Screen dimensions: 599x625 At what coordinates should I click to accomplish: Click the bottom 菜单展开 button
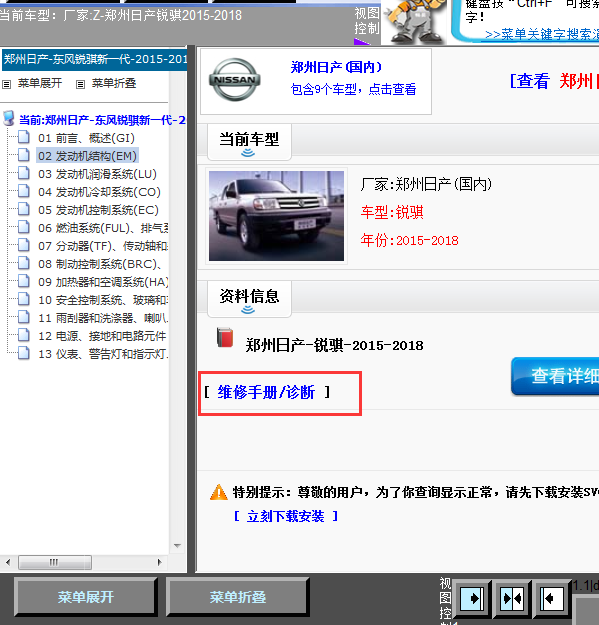point(86,597)
